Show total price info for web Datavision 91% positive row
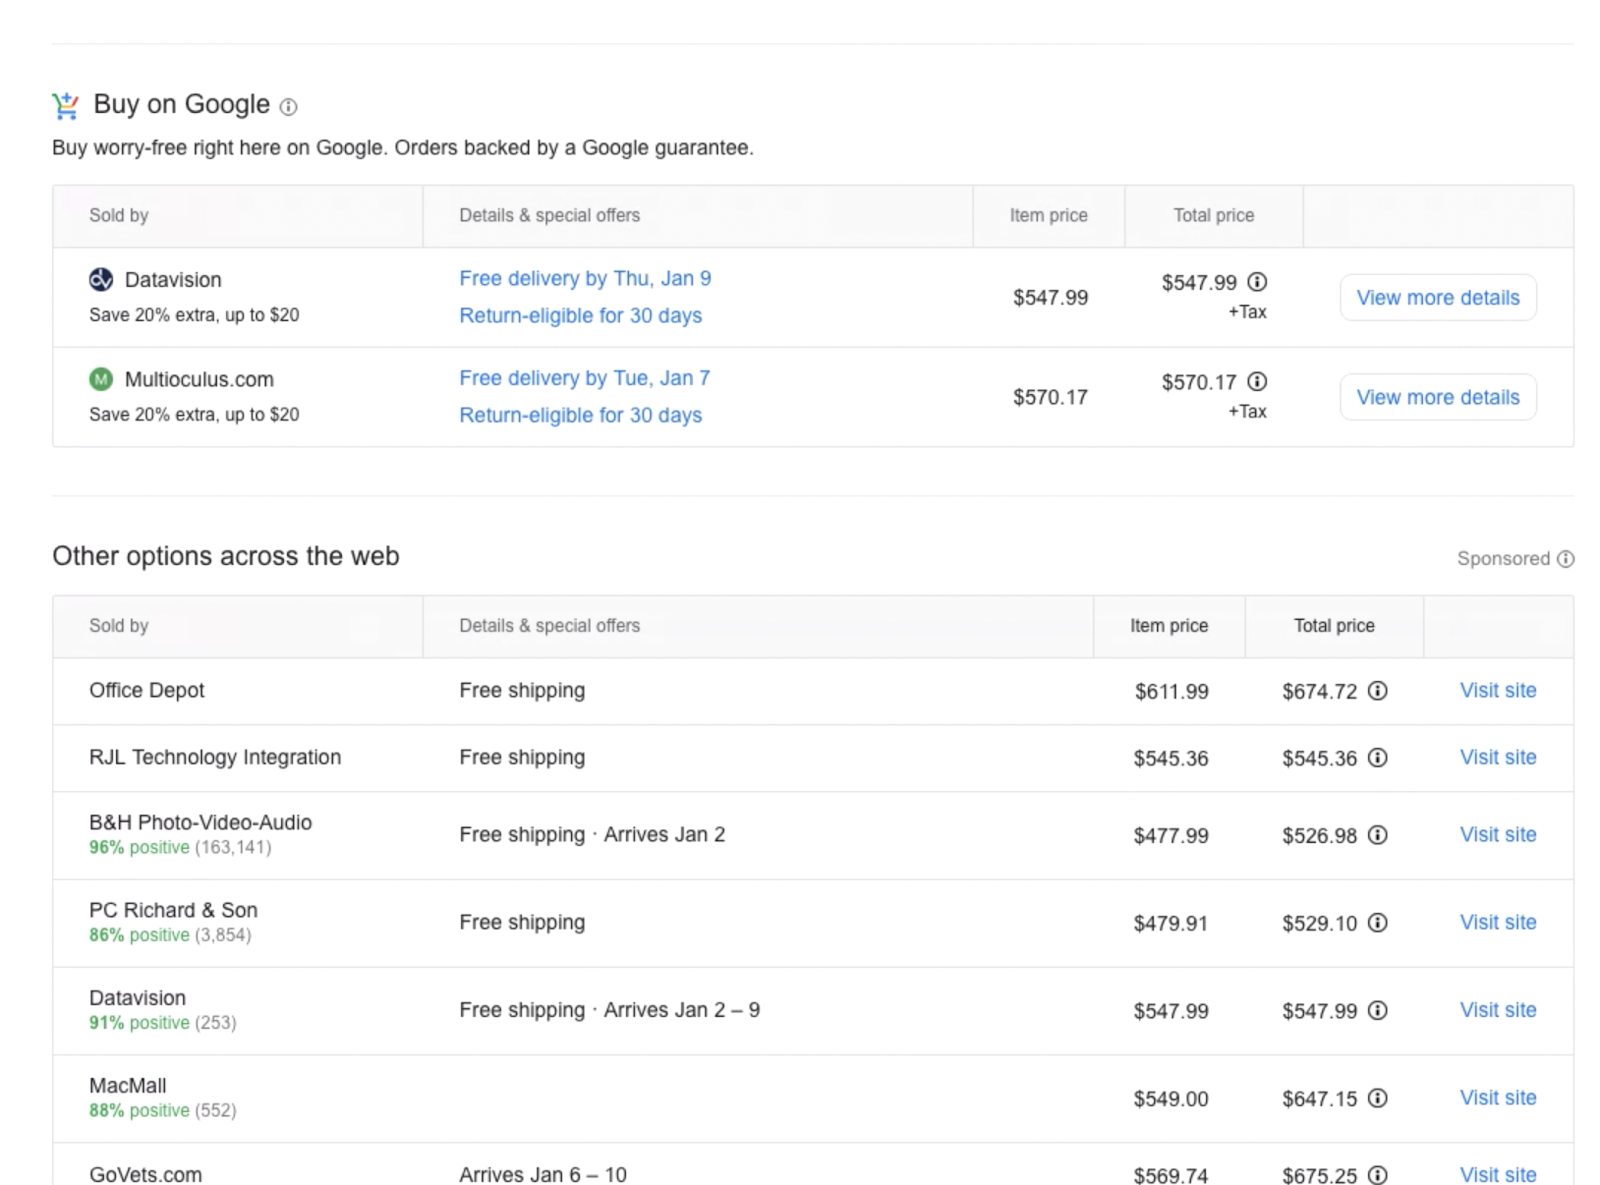 pos(1377,1011)
